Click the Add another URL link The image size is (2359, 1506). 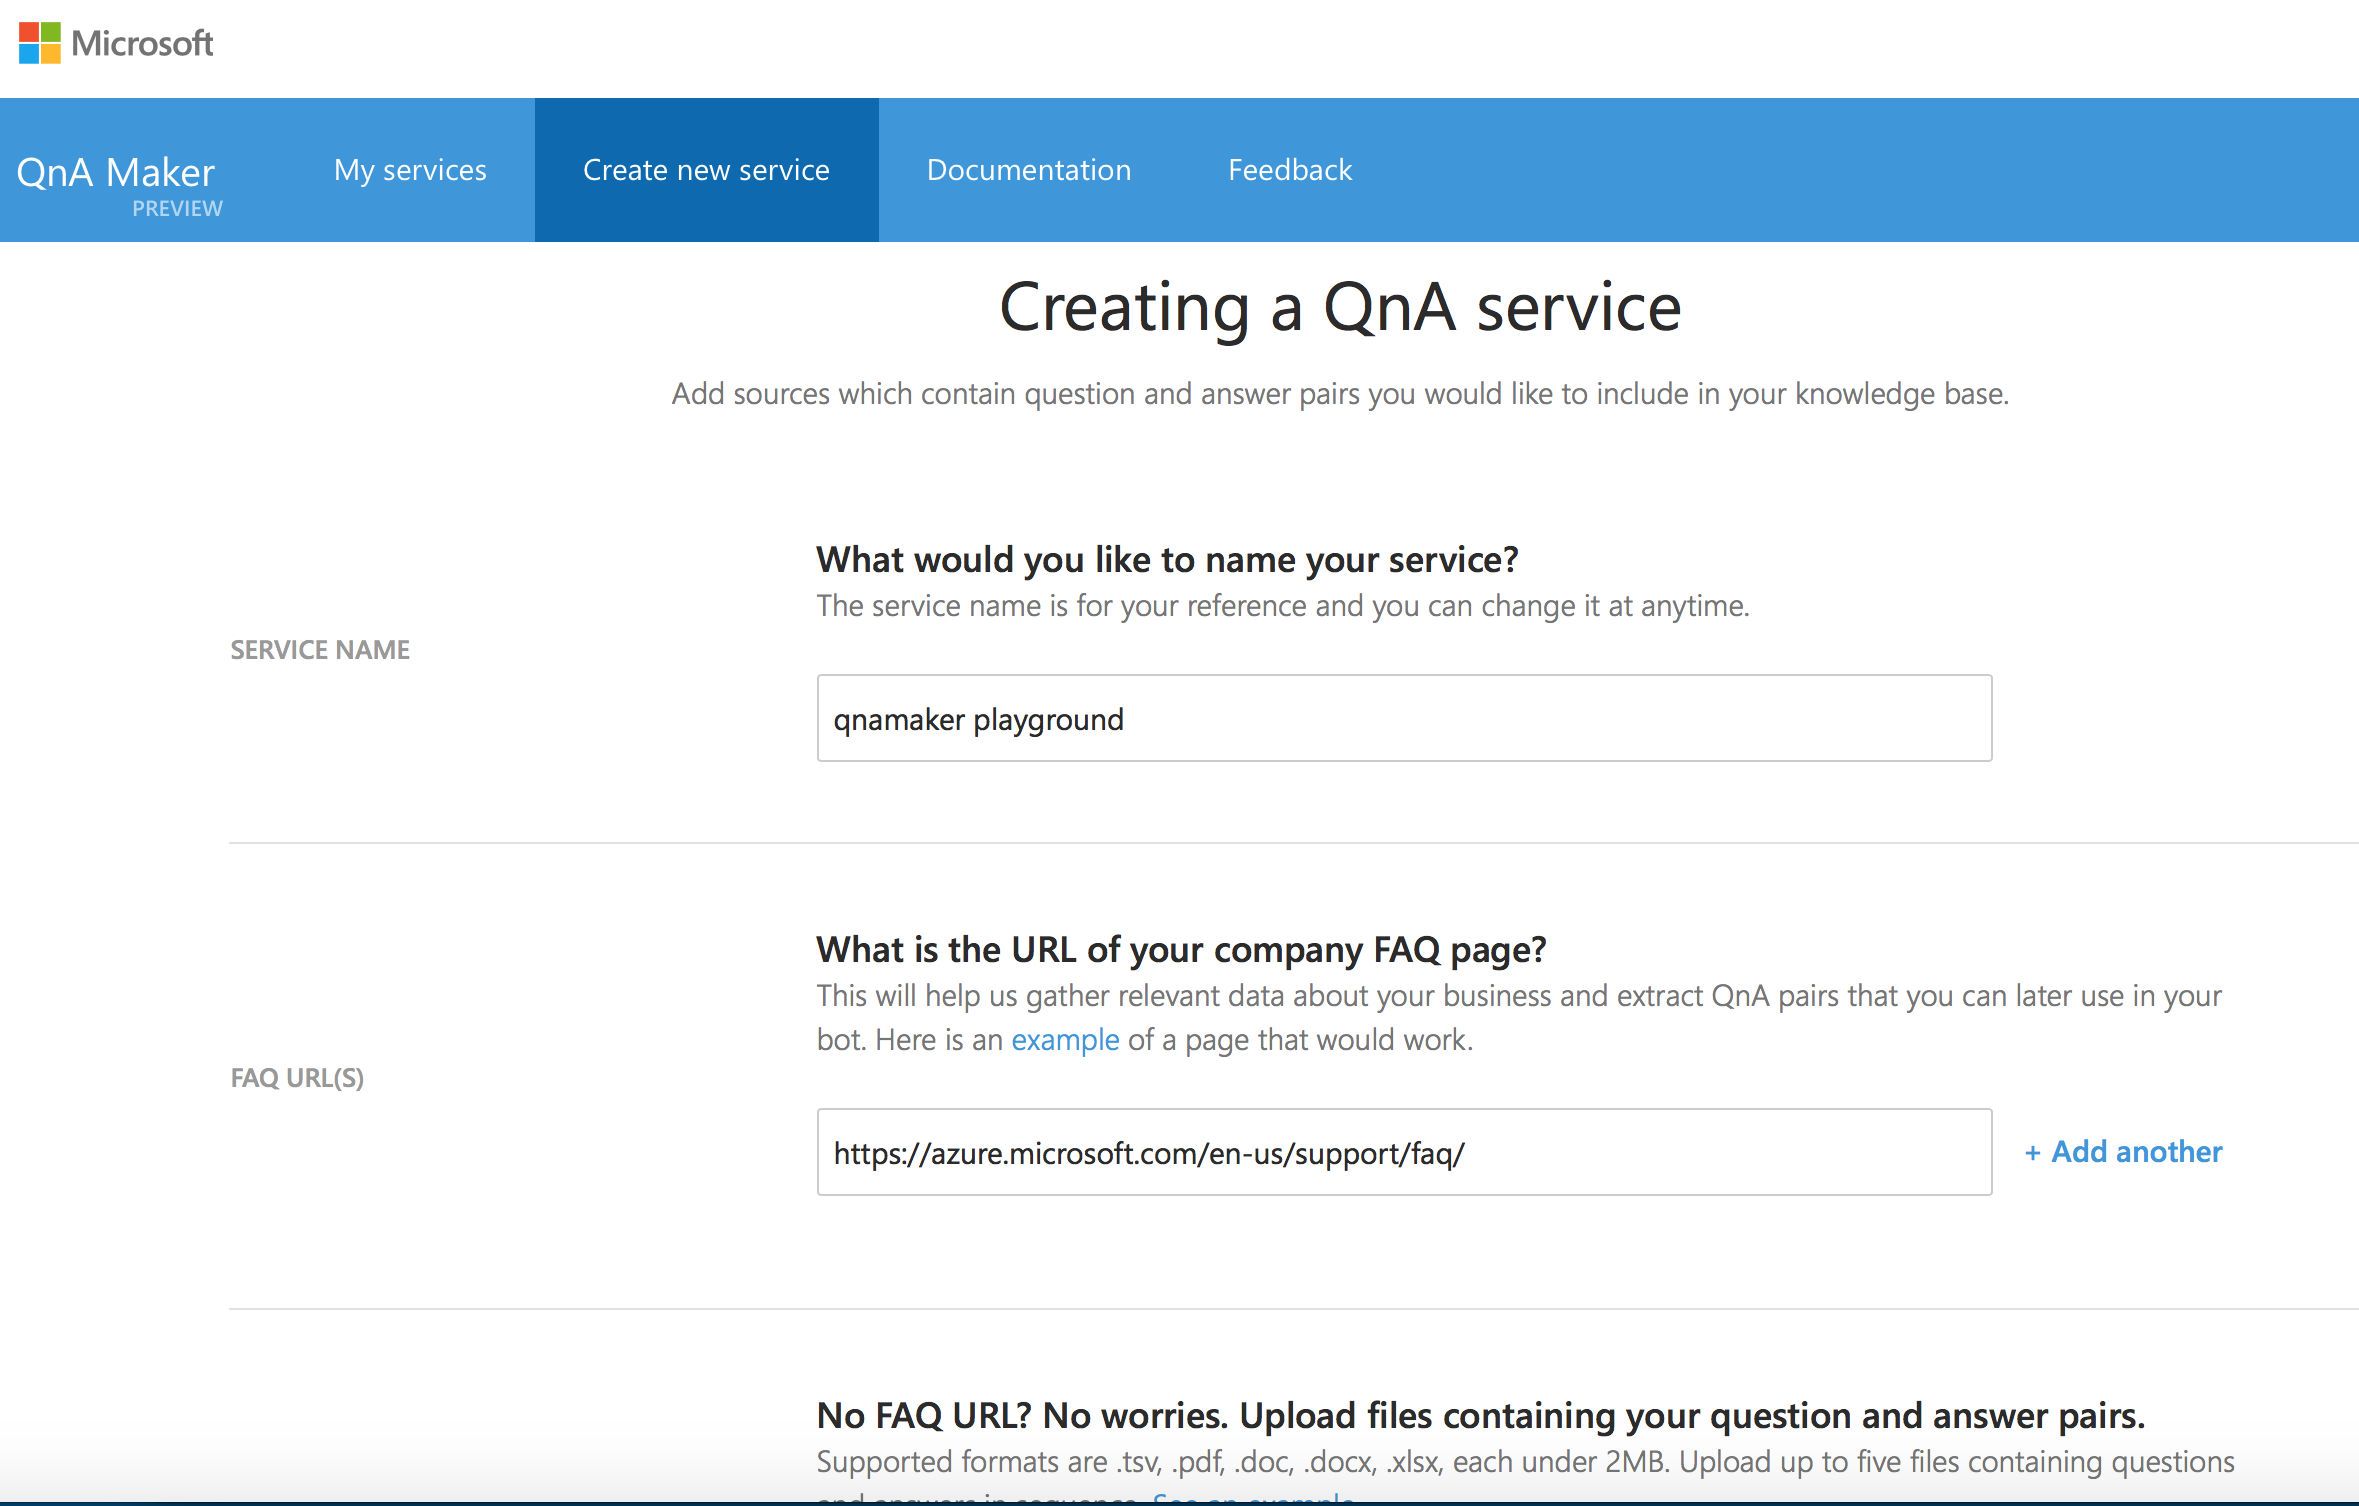point(2123,1152)
